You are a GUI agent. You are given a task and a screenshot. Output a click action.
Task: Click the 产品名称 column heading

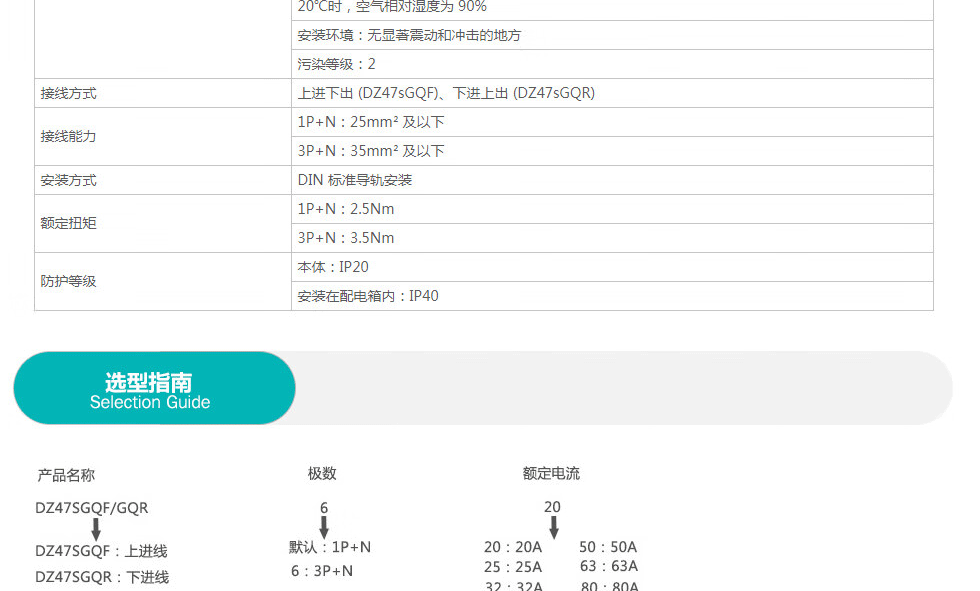tap(66, 475)
